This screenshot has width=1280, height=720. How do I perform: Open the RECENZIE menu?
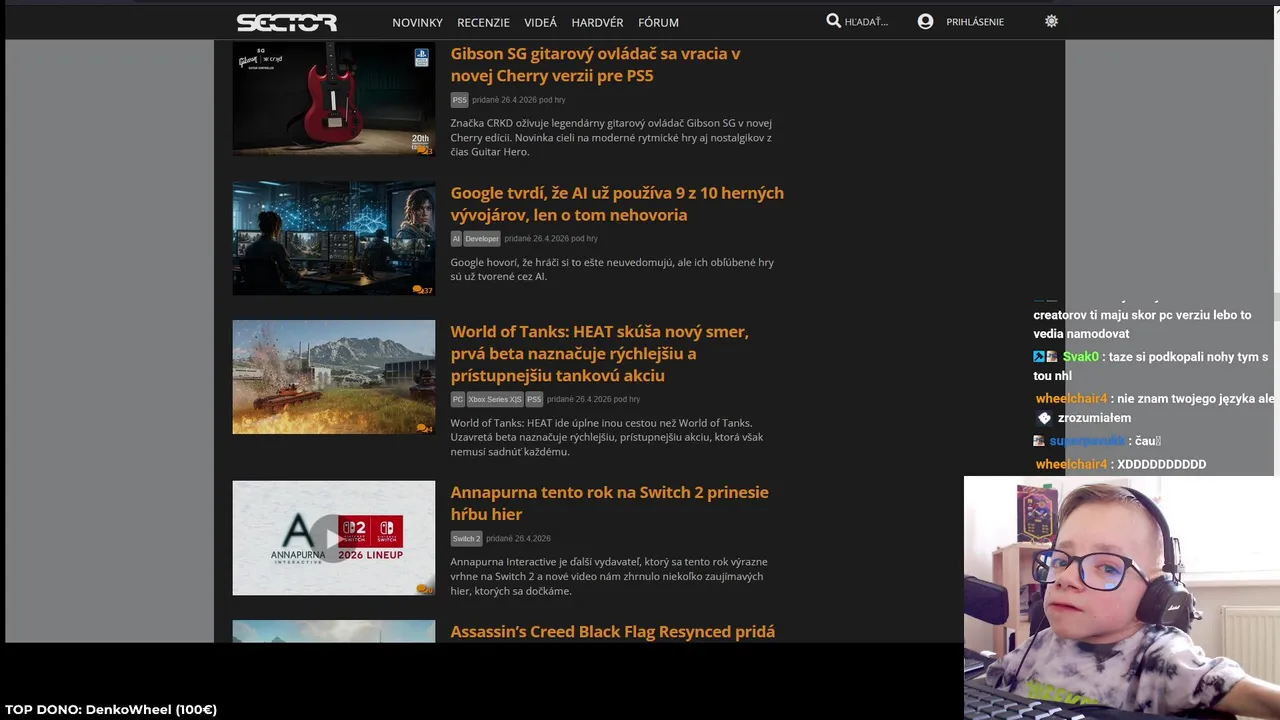[483, 22]
